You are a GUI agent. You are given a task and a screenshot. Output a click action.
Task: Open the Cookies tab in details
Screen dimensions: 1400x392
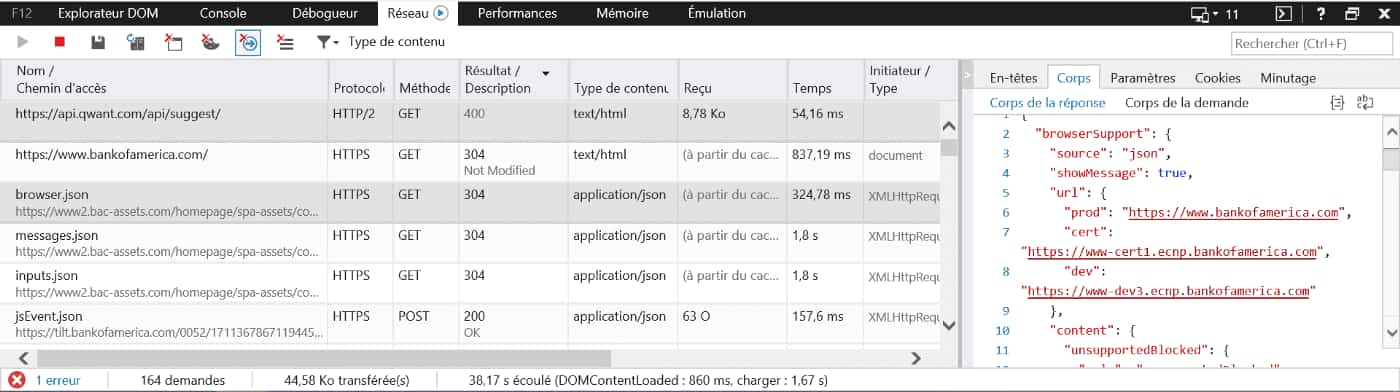(1217, 77)
